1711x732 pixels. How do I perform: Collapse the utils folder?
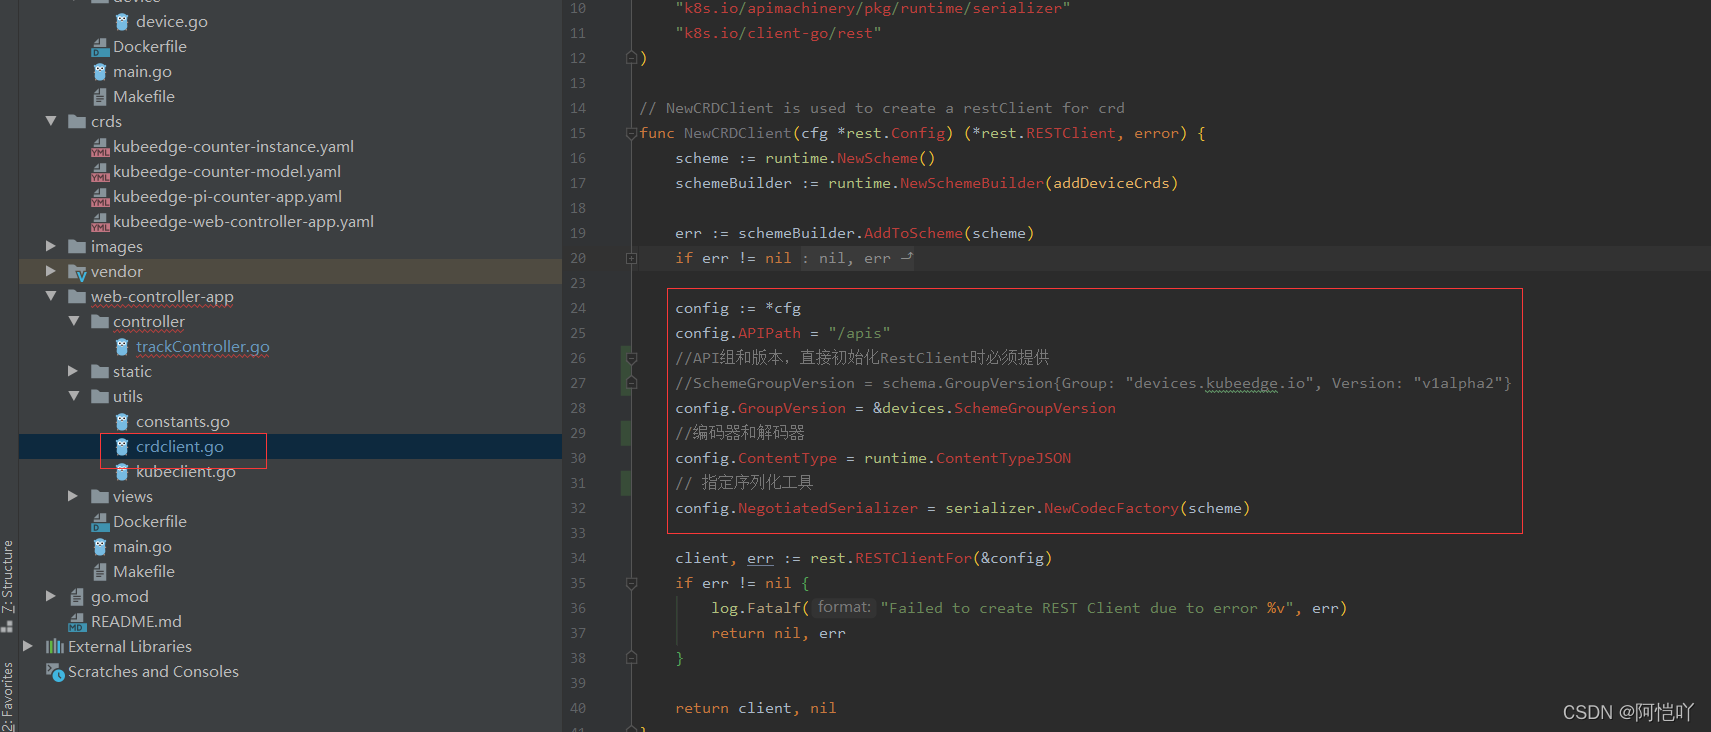[x=73, y=396]
